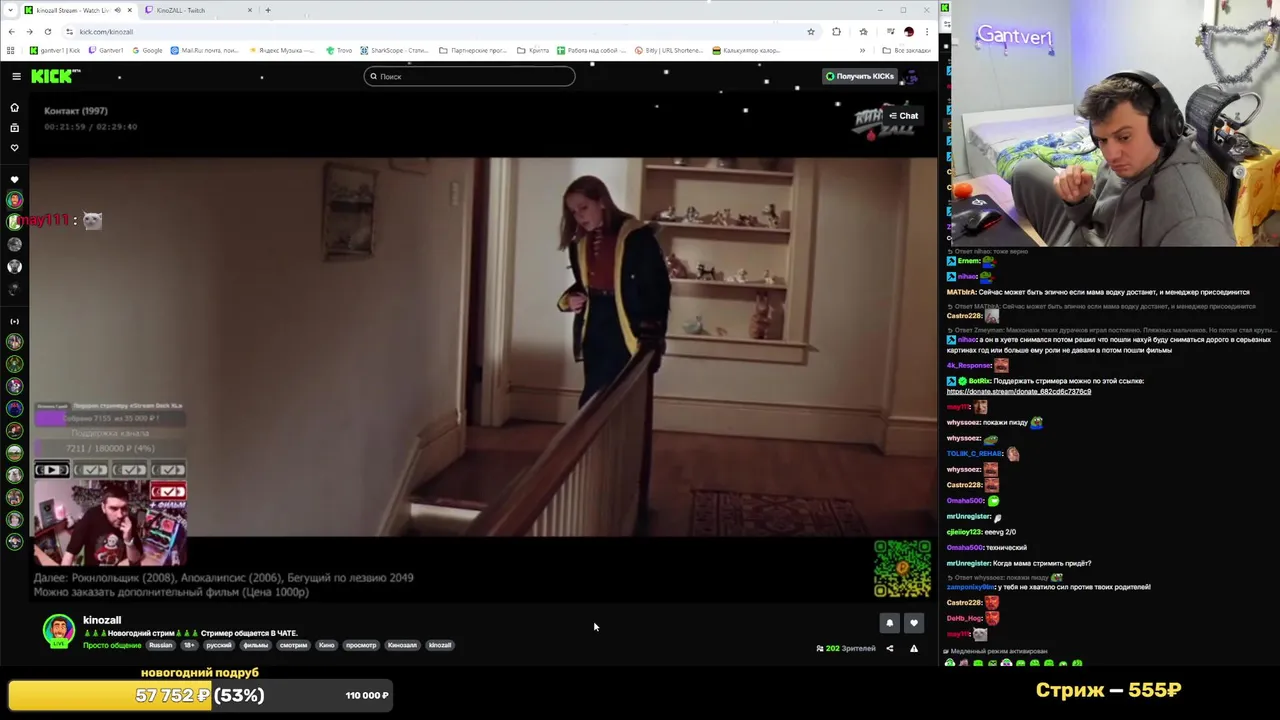Open the gantver1 | Kick bookmark

pyautogui.click(x=56, y=50)
